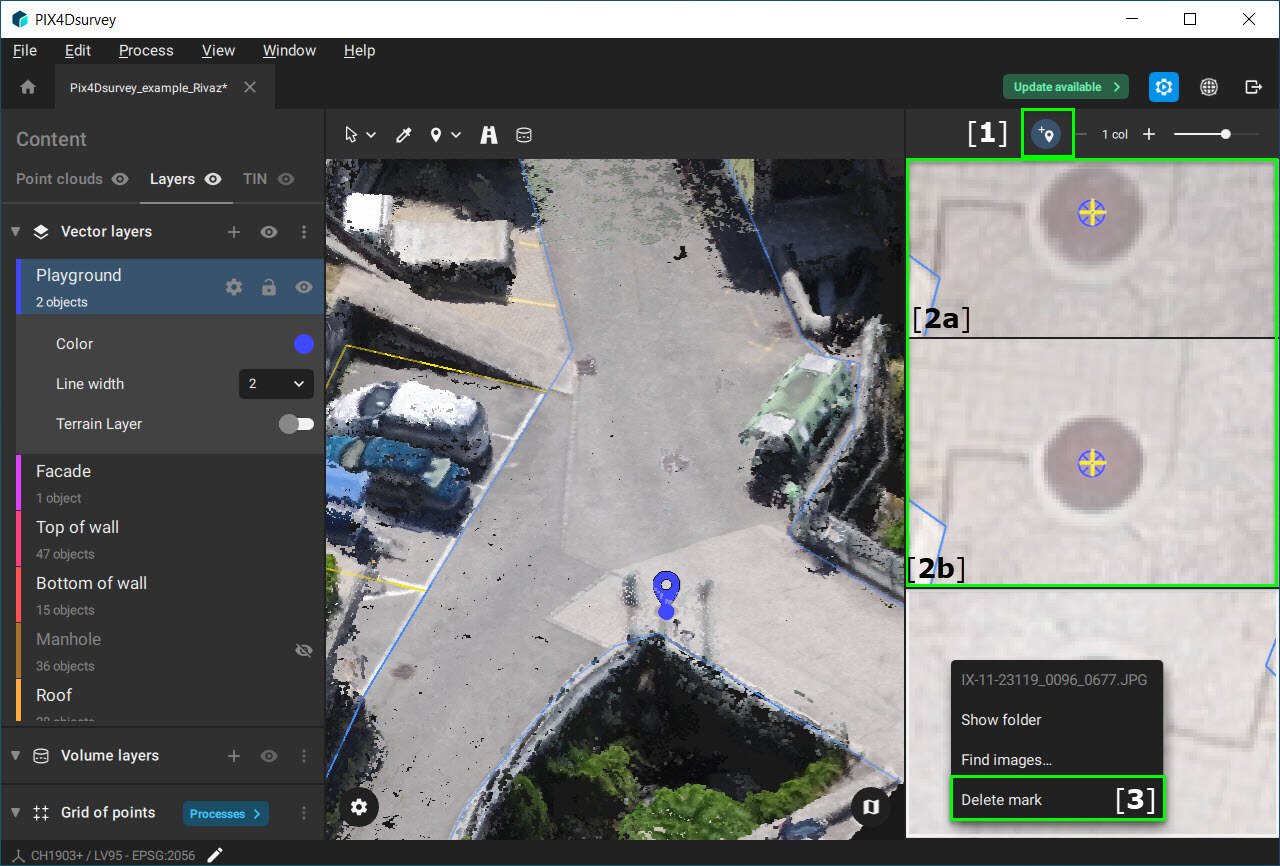Viewport: 1280px width, 866px height.
Task: Select the road/path tool icon
Action: click(x=488, y=135)
